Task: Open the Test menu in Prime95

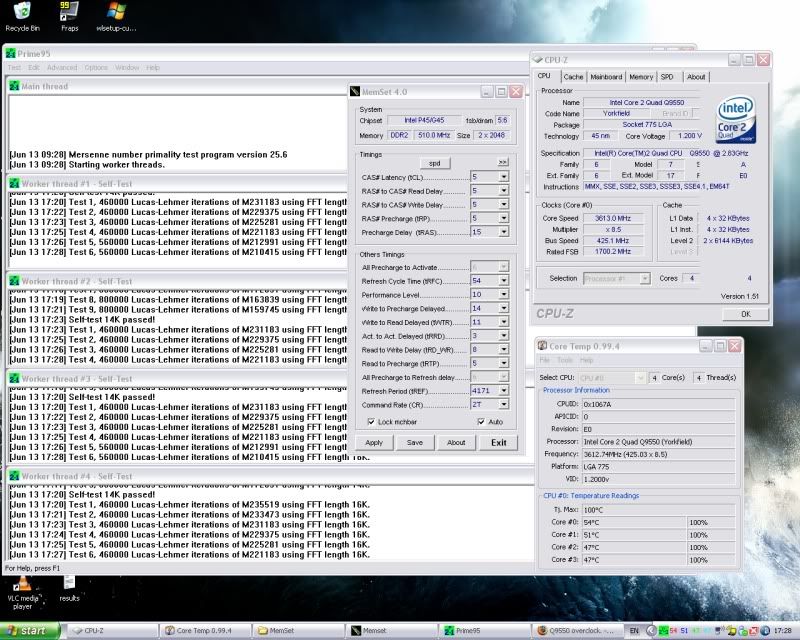Action: coord(14,67)
